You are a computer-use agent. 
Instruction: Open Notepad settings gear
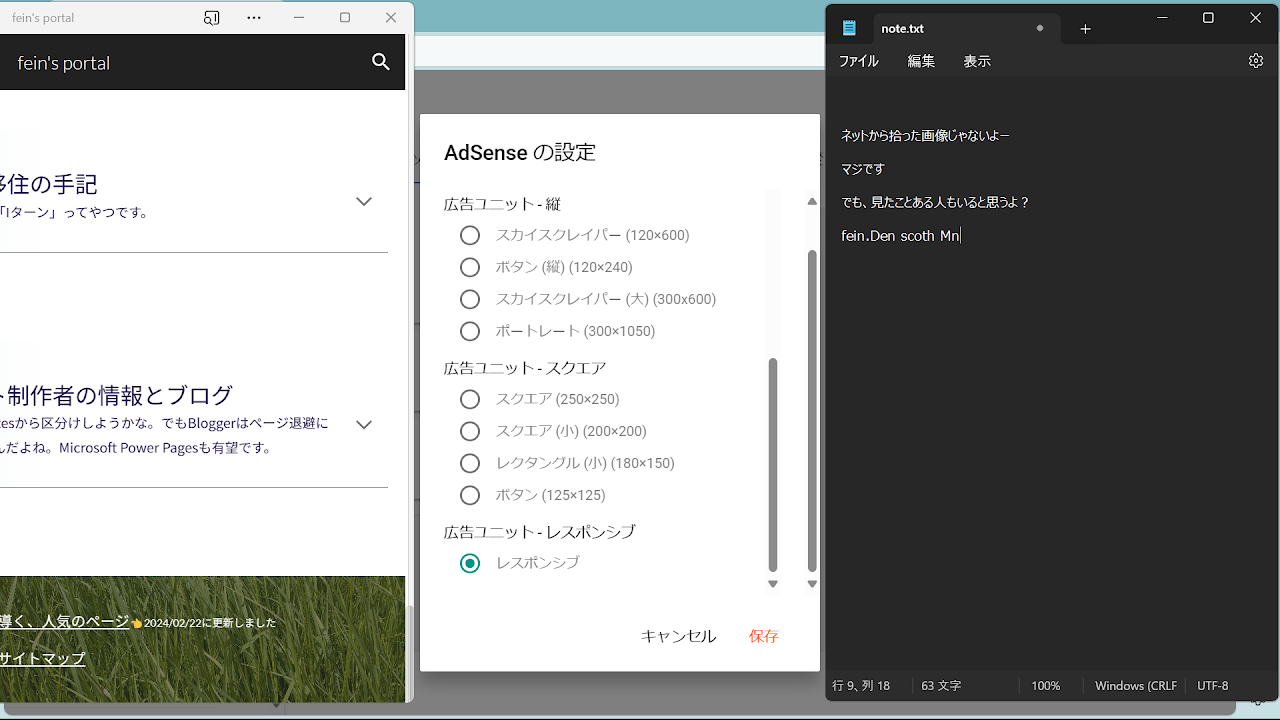point(1256,61)
